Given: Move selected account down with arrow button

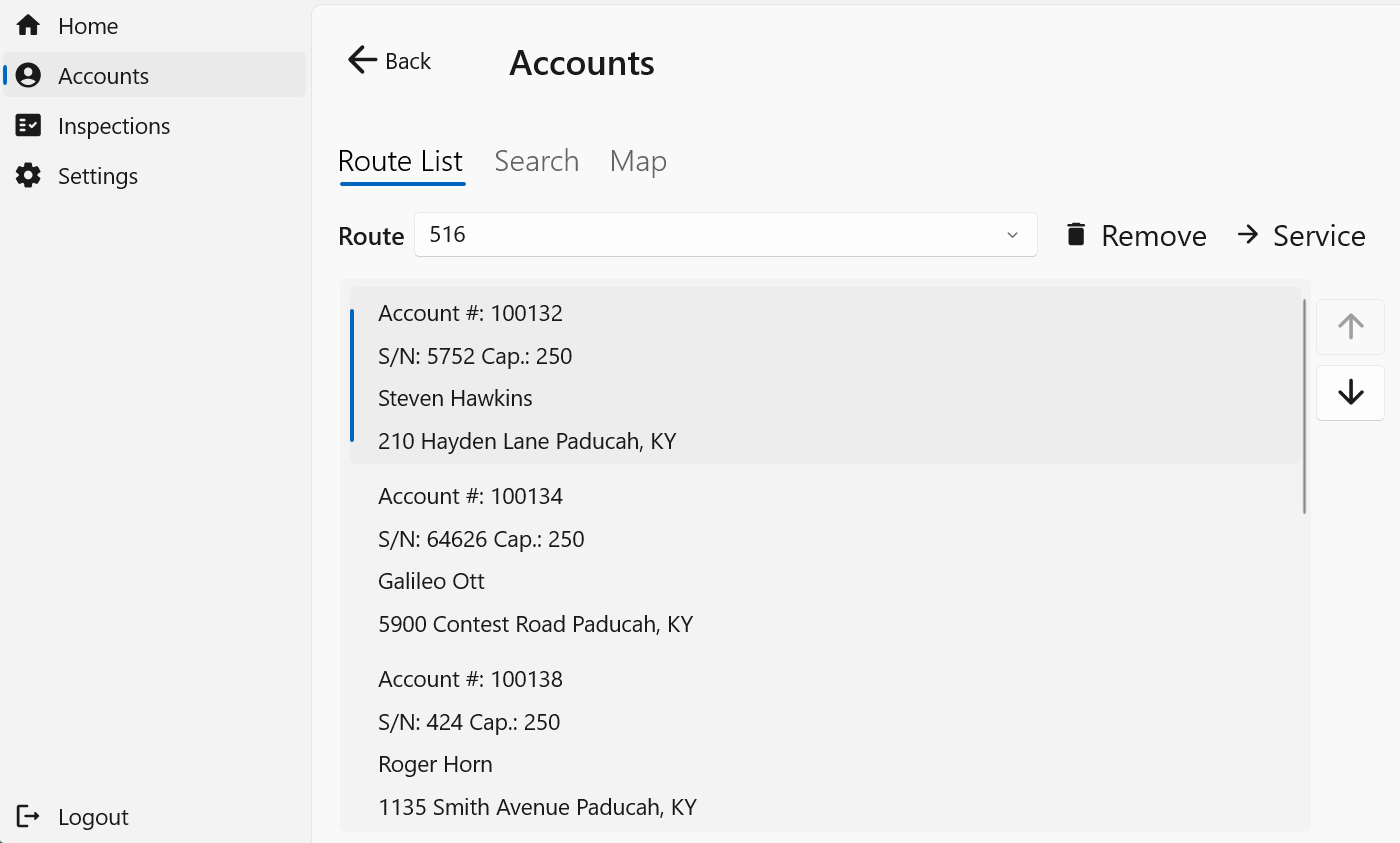Looking at the screenshot, I should click(1350, 392).
